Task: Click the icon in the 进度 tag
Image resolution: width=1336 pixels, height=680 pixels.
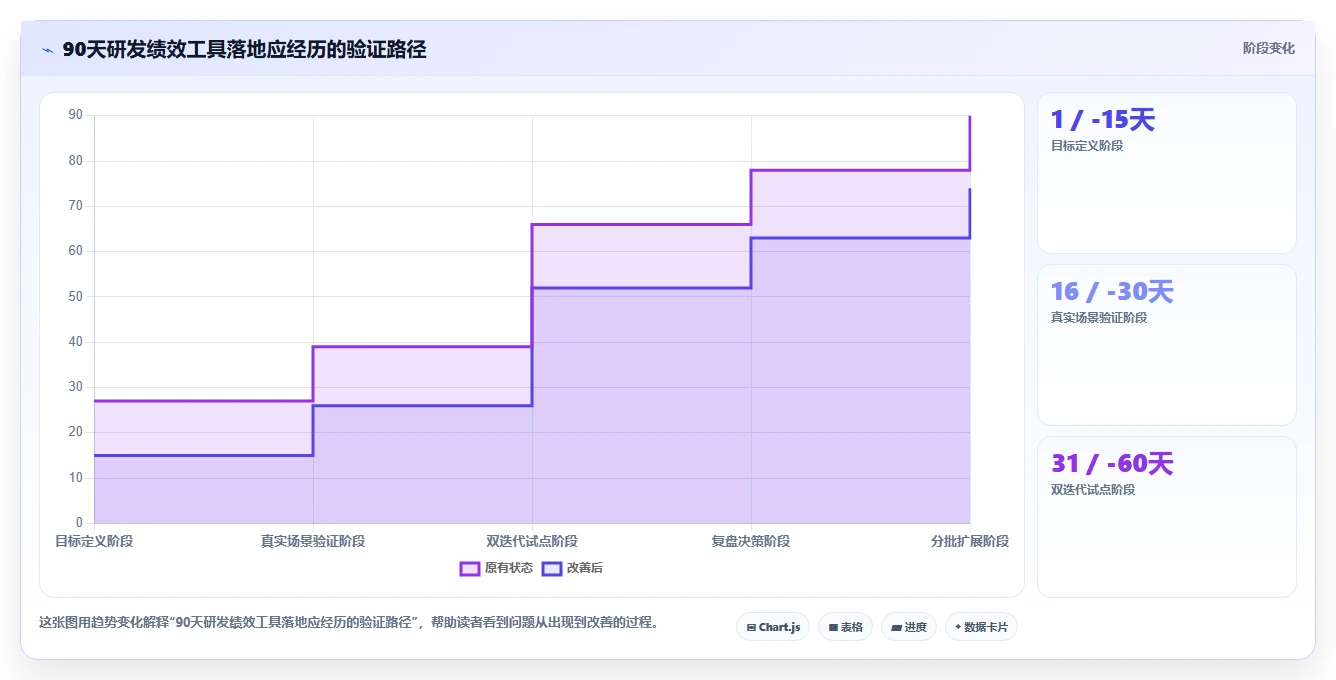Action: 896,628
